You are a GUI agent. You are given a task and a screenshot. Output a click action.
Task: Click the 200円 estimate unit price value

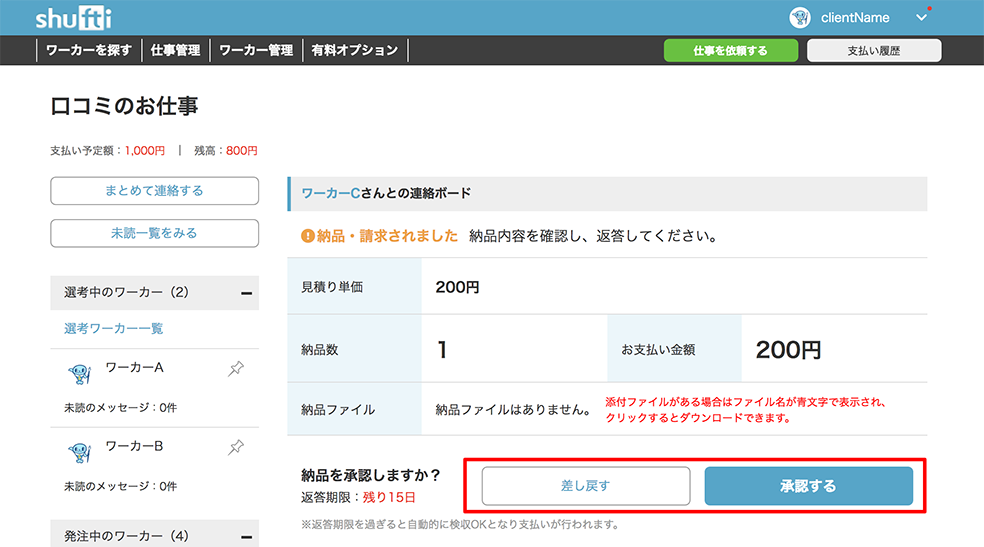point(457,287)
